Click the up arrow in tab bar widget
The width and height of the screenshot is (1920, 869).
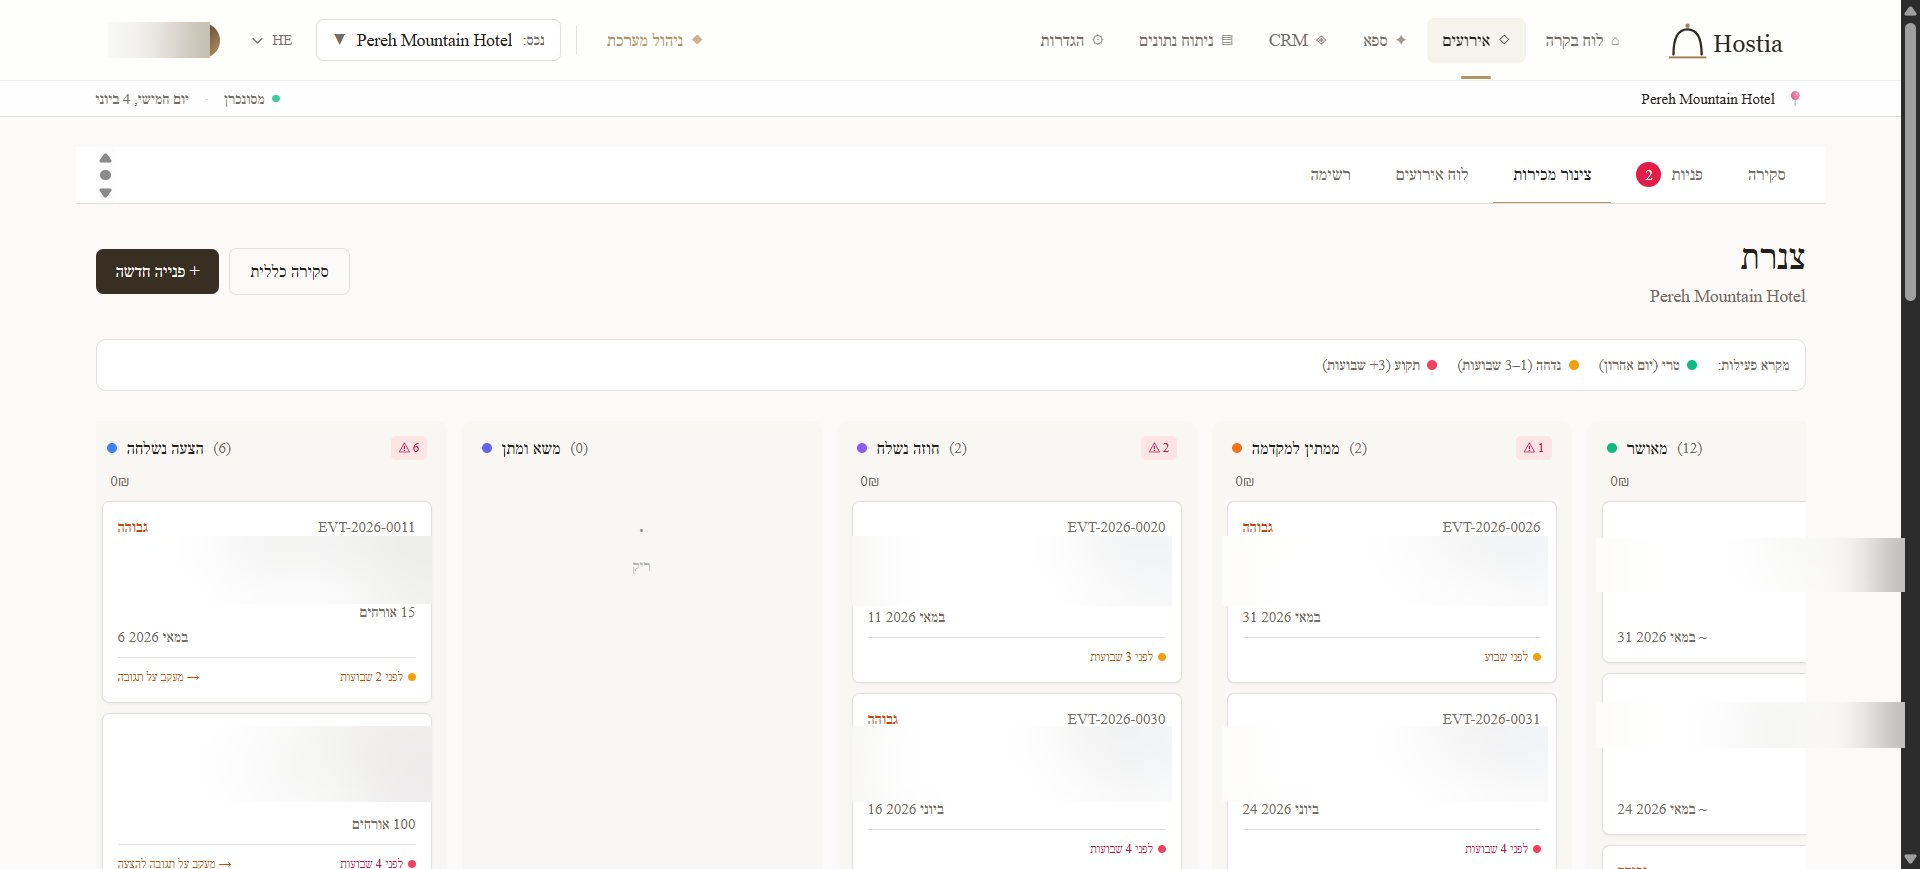coord(105,158)
